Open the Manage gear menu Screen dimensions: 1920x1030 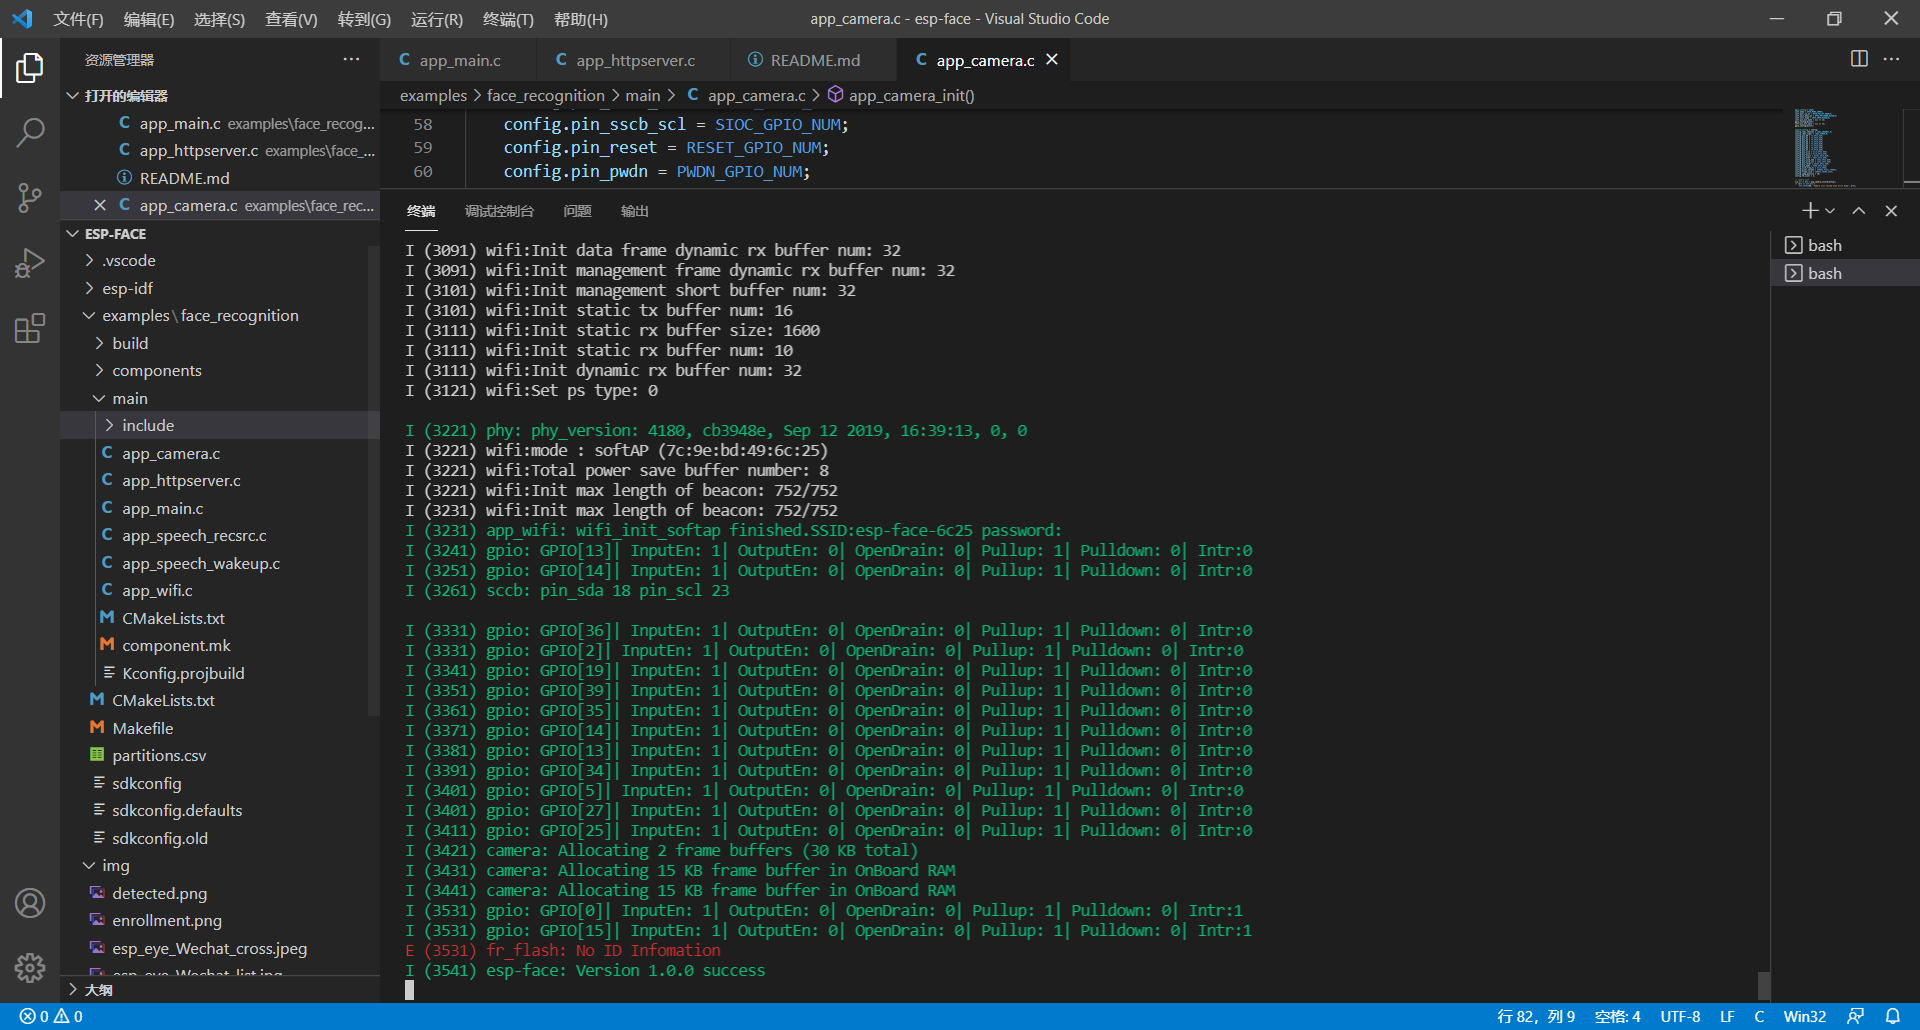[30, 968]
